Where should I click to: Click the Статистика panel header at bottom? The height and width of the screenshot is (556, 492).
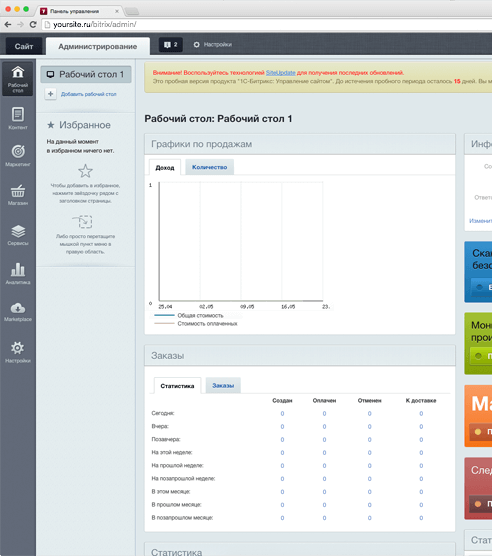point(300,549)
